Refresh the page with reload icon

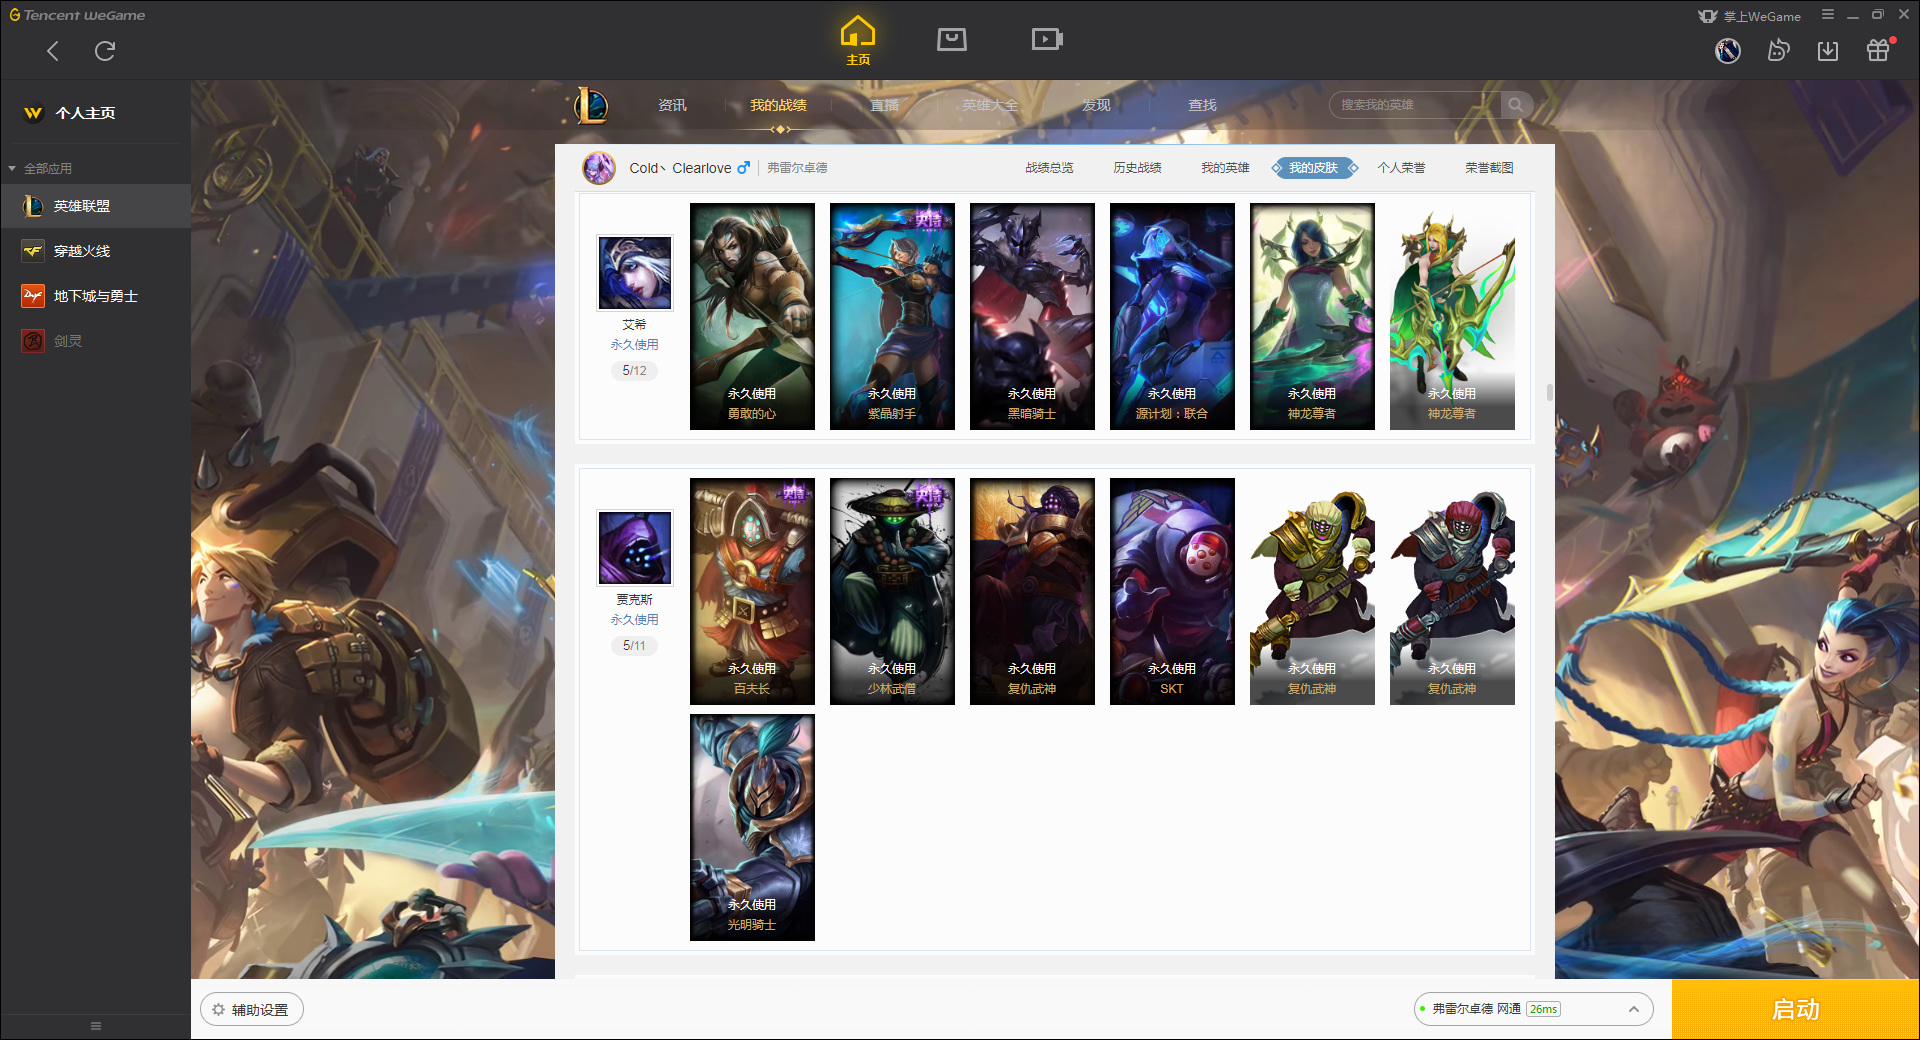click(x=105, y=51)
